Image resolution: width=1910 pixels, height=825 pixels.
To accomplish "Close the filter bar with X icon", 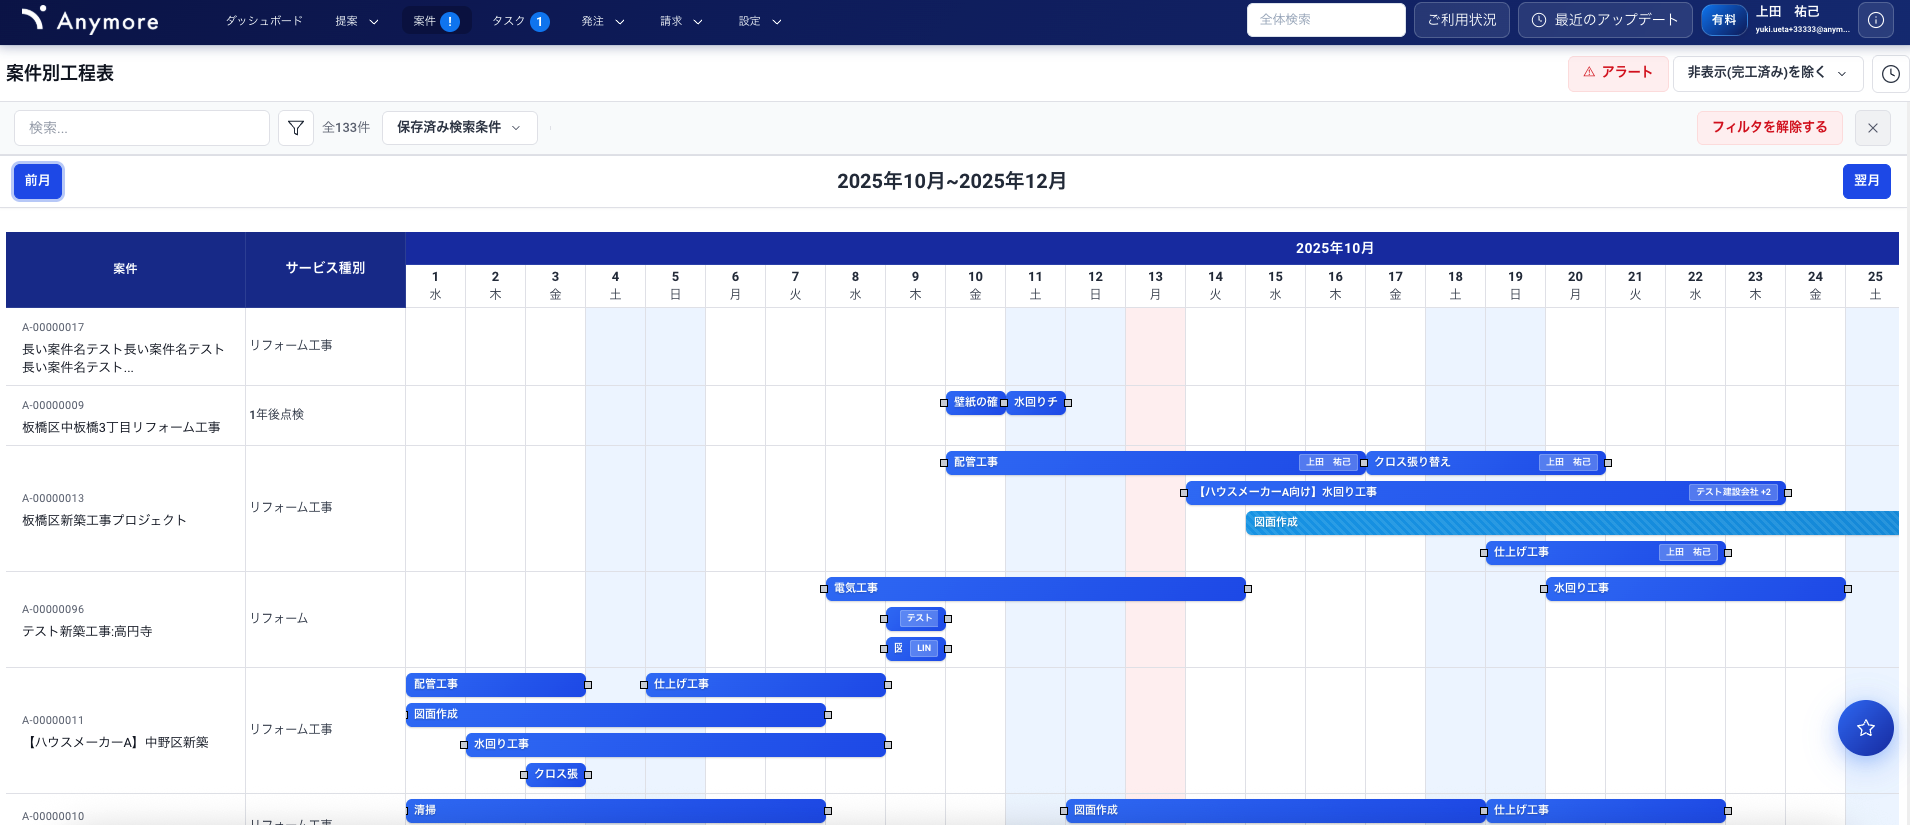I will pyautogui.click(x=1872, y=128).
